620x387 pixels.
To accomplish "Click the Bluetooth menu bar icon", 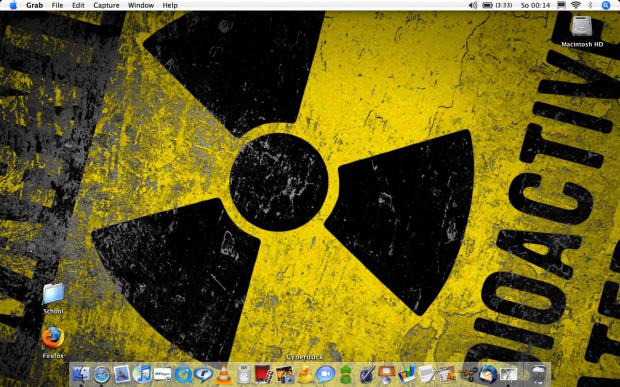I will pos(590,5).
